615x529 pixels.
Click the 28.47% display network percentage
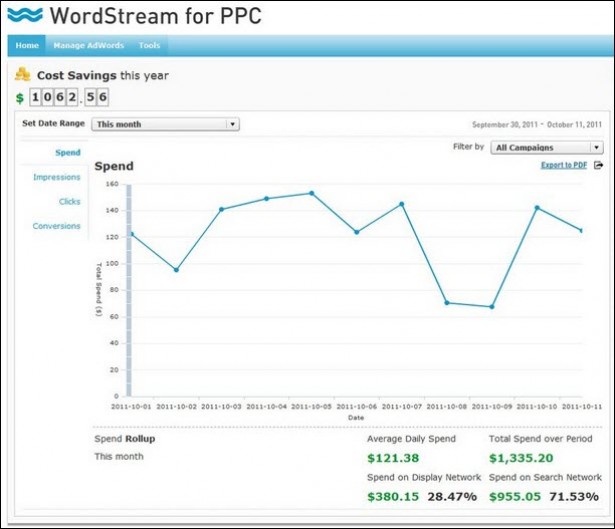[x=452, y=496]
